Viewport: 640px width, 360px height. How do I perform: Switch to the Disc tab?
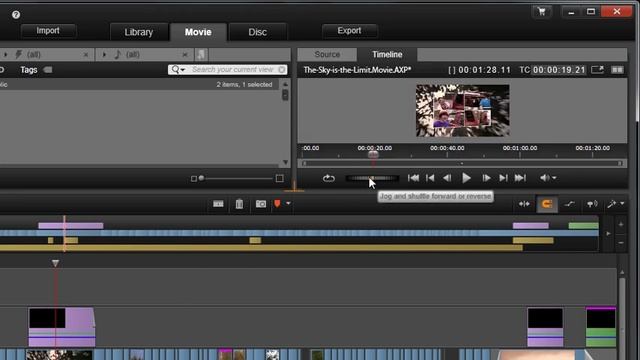tap(258, 32)
